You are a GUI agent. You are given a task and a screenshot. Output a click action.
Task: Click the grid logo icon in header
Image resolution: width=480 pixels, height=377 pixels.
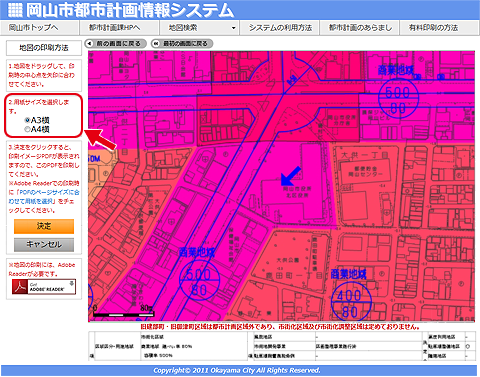pos(15,10)
